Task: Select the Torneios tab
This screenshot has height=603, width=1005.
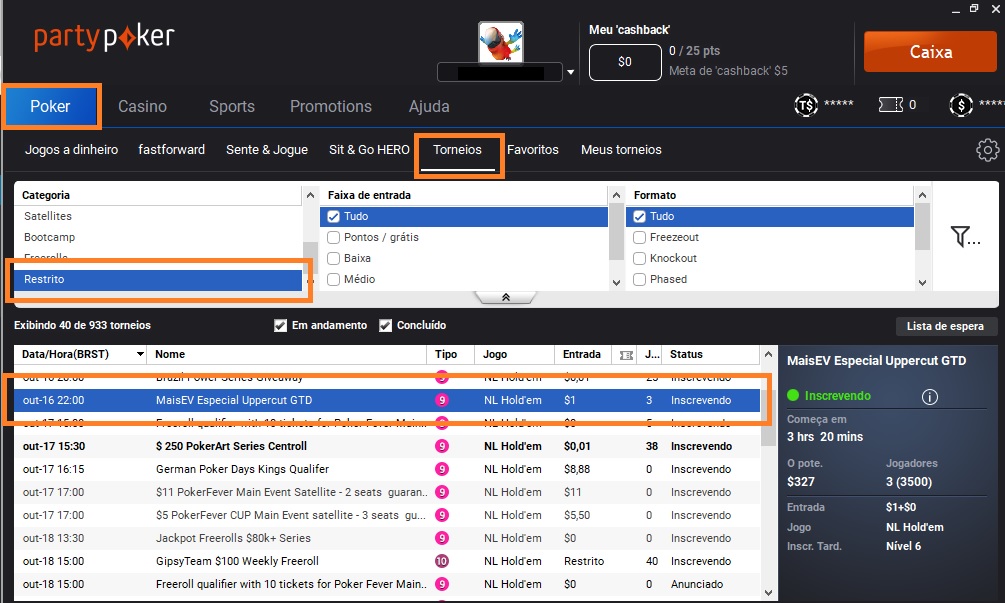Action: [457, 150]
